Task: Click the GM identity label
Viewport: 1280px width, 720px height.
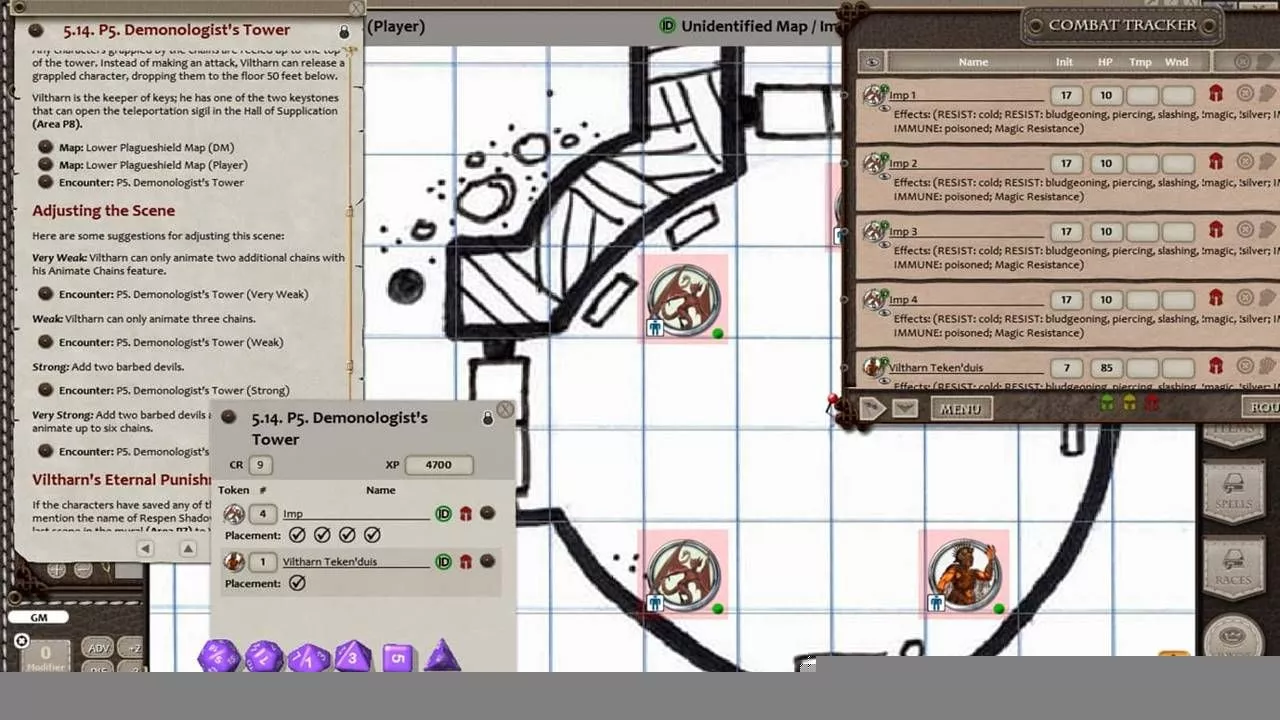Action: click(x=39, y=617)
